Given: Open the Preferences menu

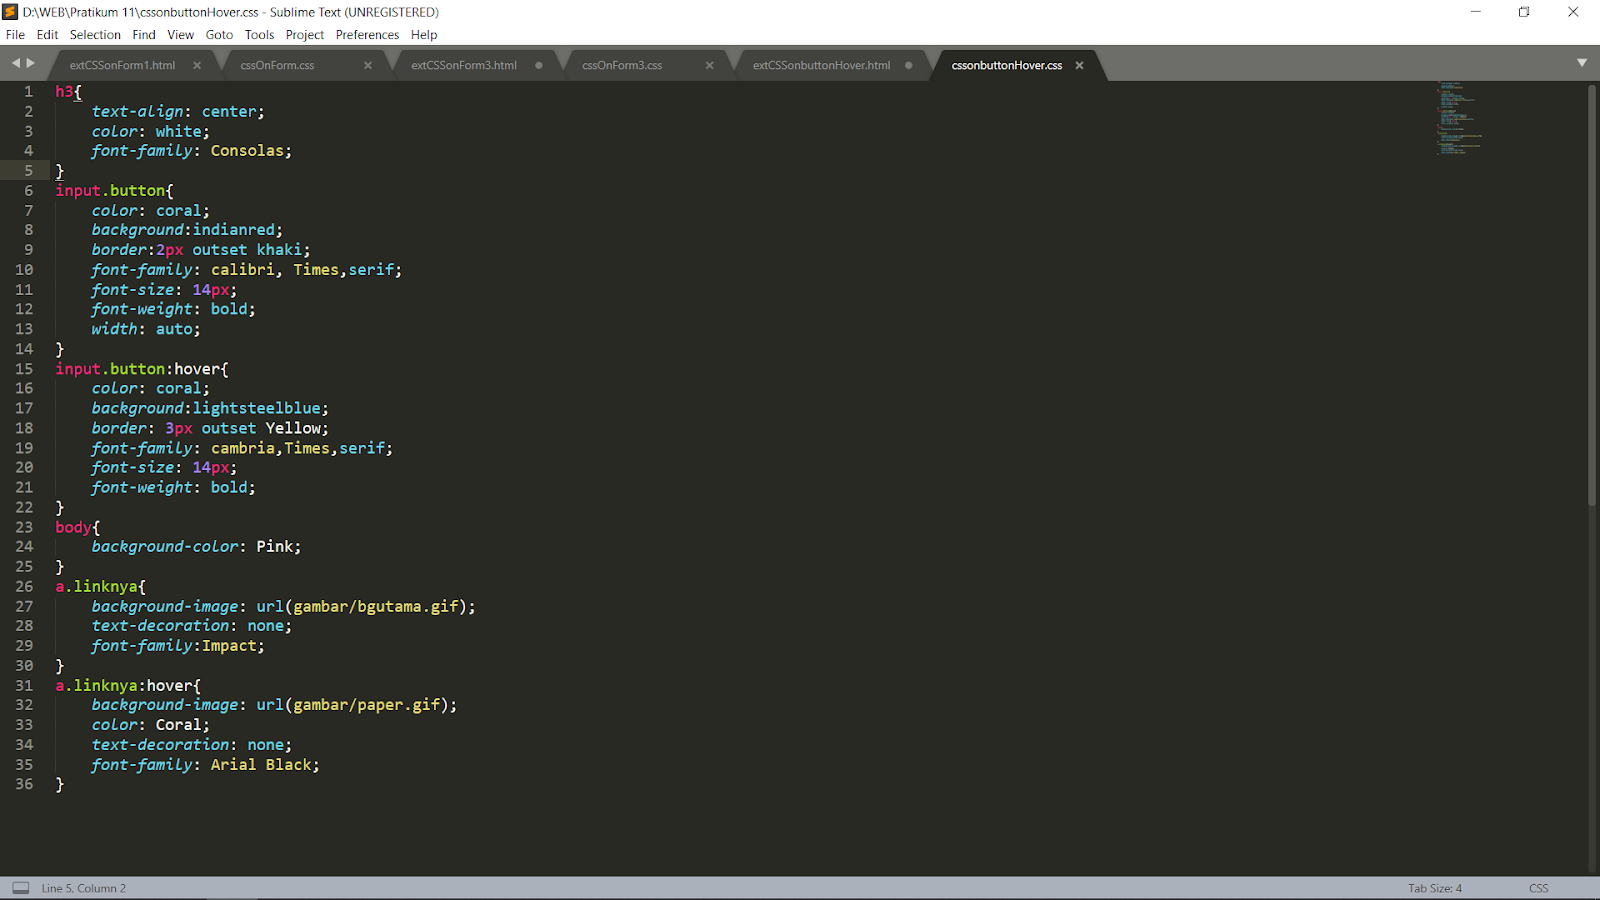Looking at the screenshot, I should 367,34.
